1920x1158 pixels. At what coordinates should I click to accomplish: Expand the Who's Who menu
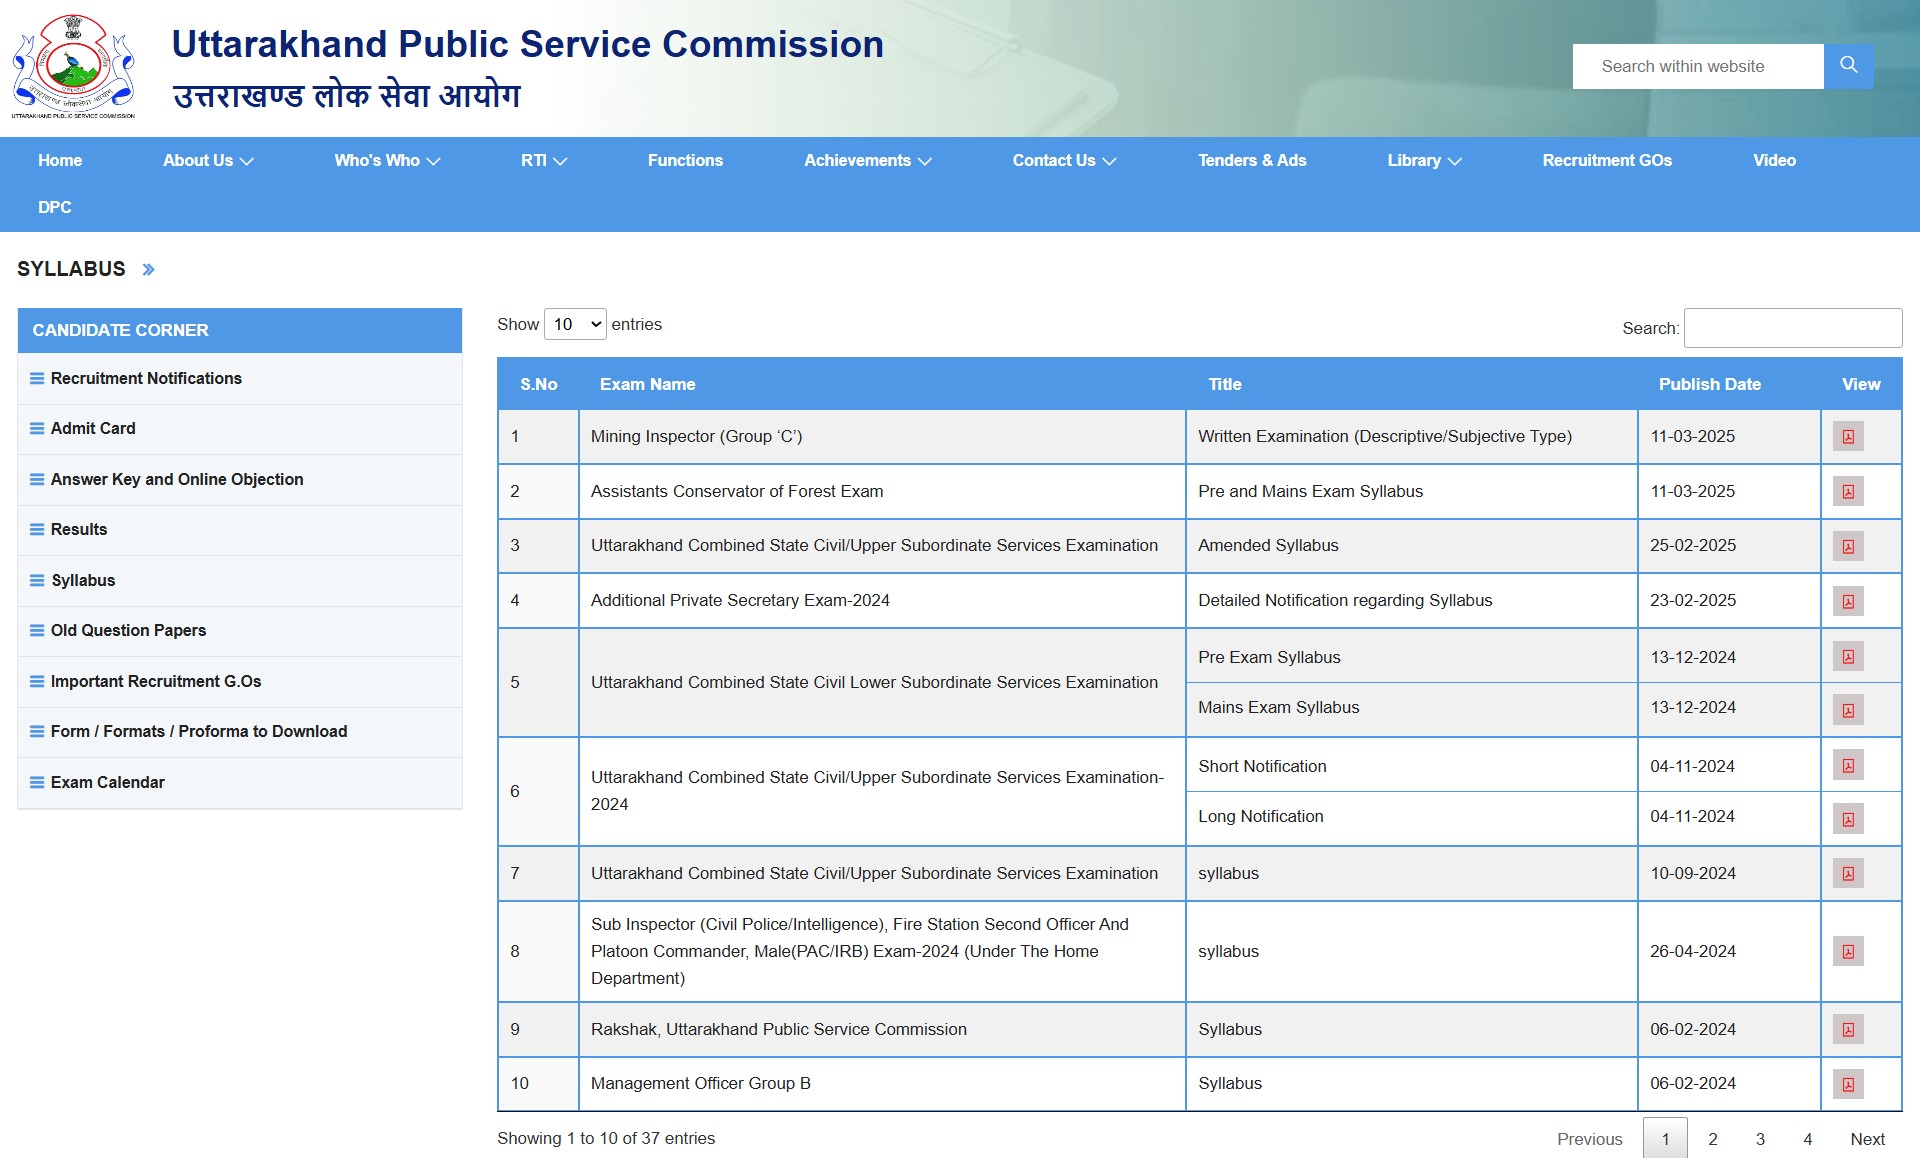(387, 160)
